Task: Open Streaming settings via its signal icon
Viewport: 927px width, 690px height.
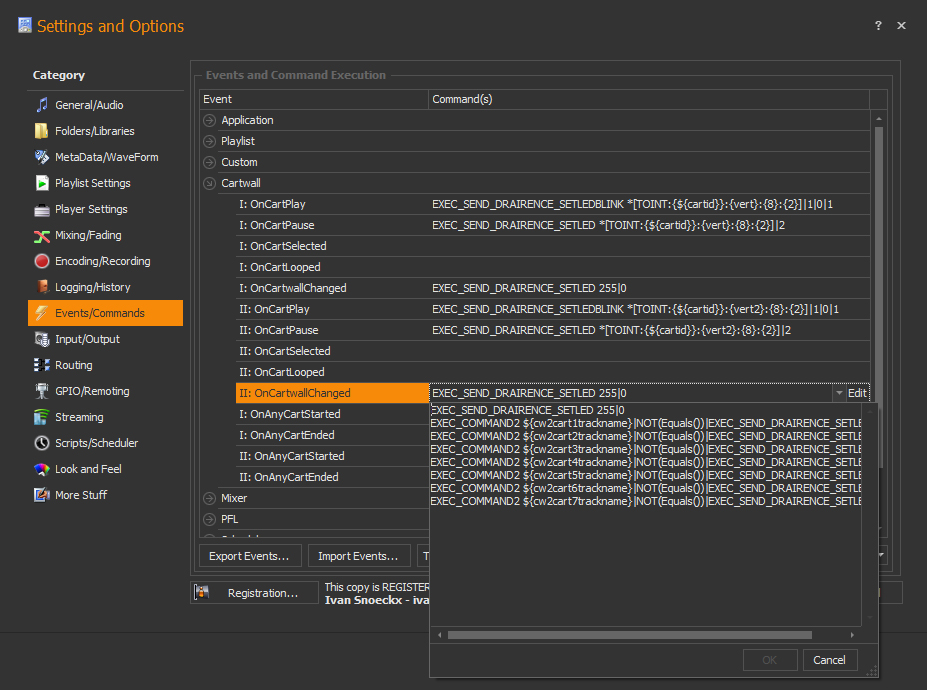Action: [41, 417]
